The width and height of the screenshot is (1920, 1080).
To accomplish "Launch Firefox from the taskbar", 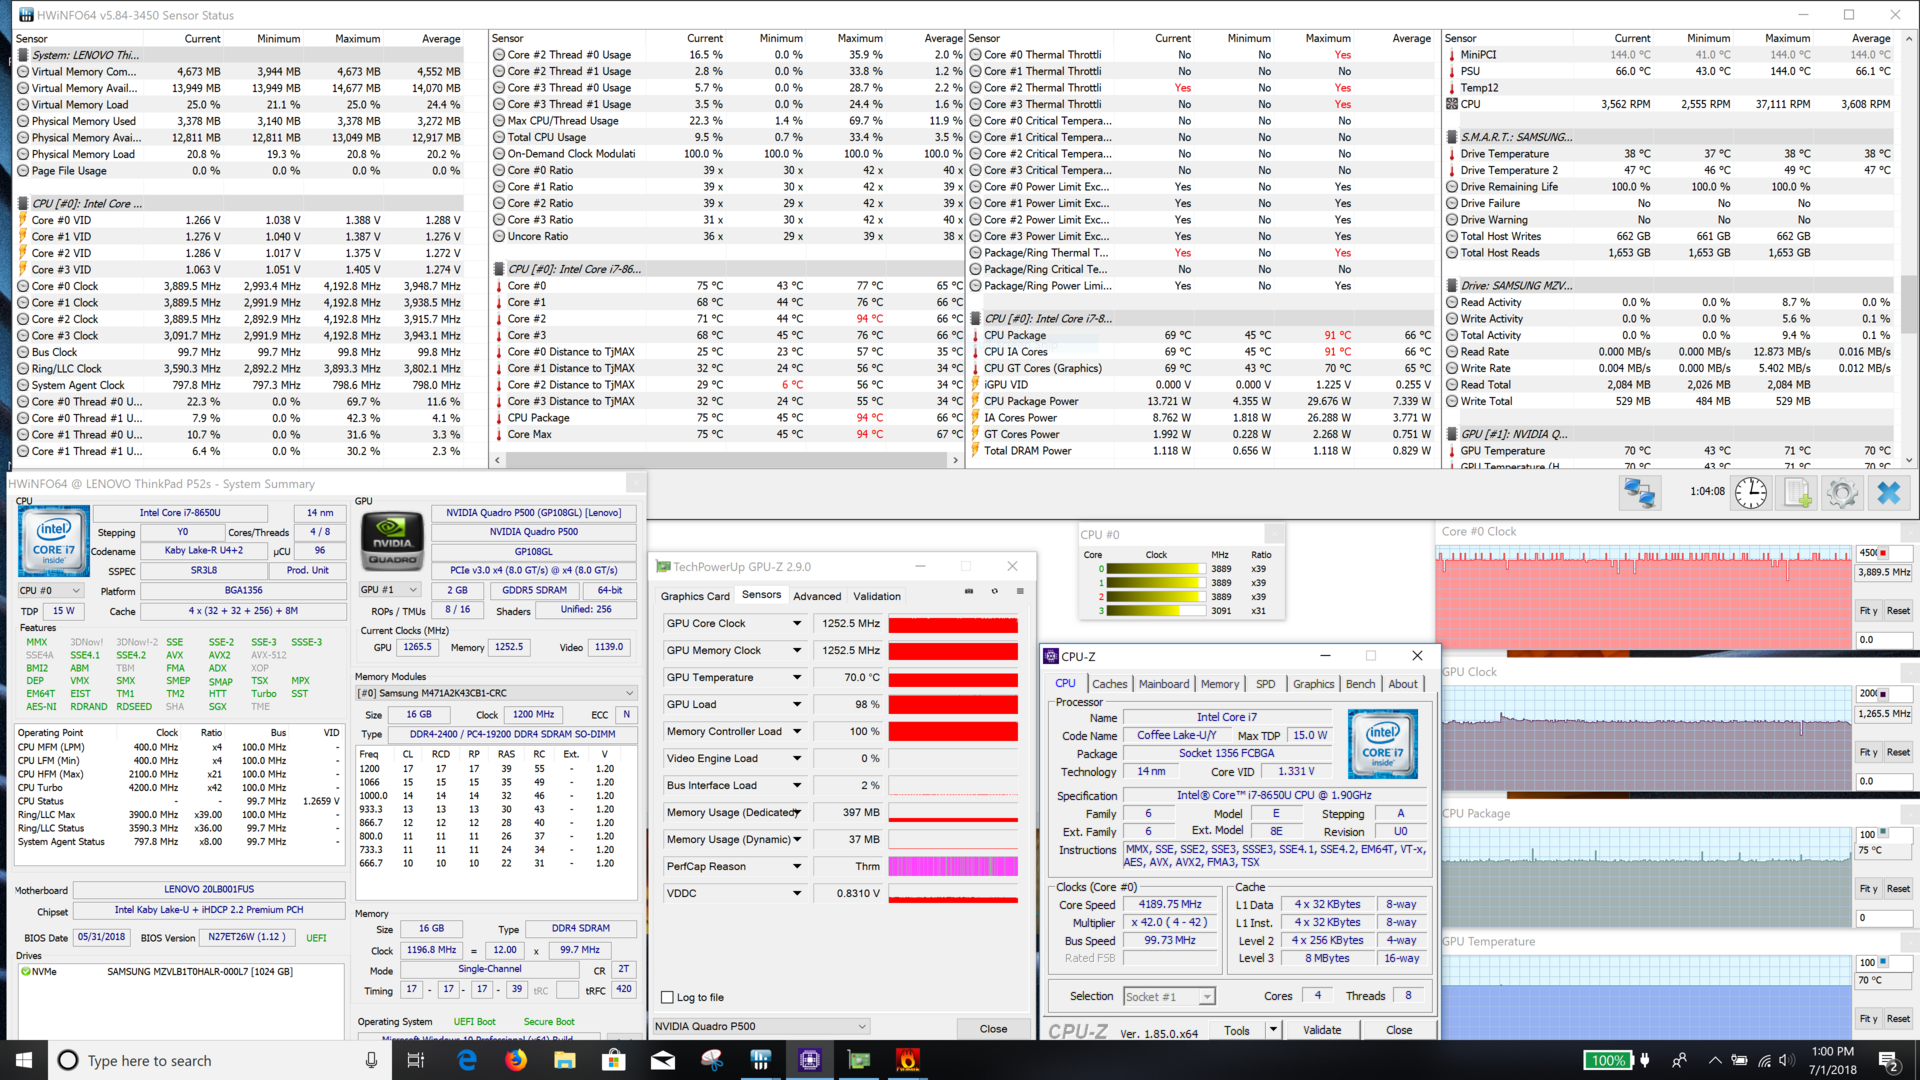I will click(x=516, y=1060).
